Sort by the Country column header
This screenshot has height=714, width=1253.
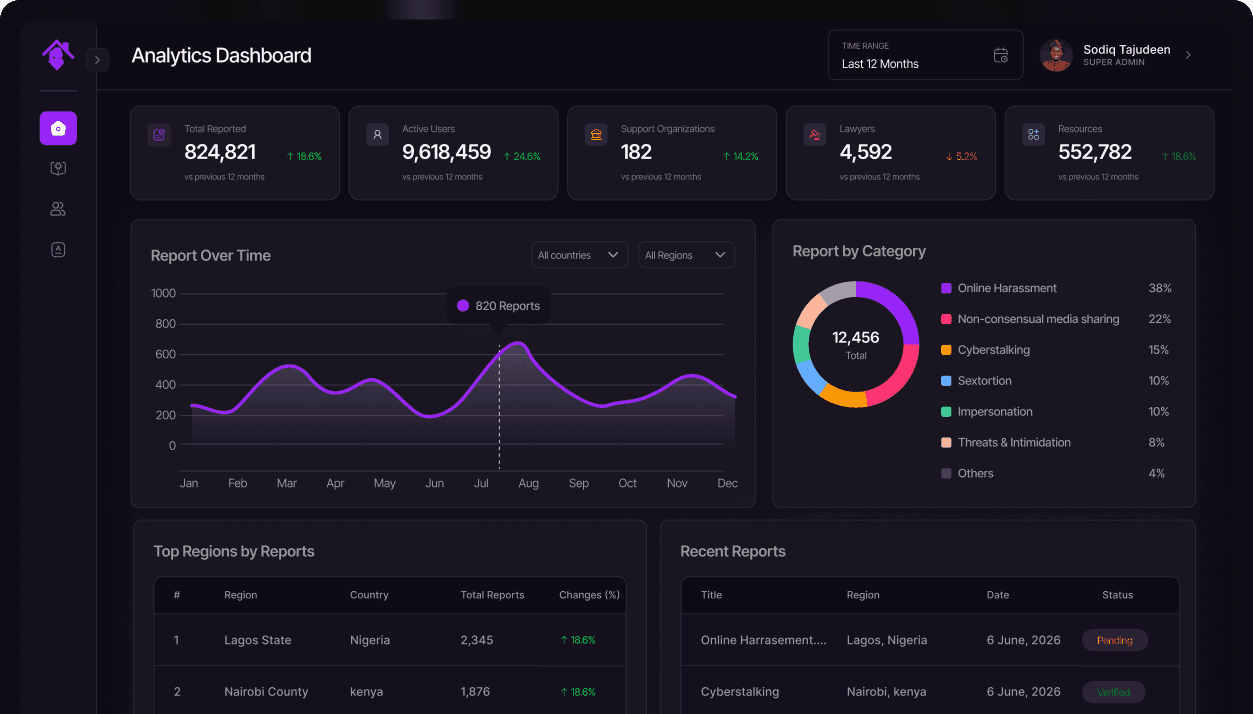[x=369, y=595]
